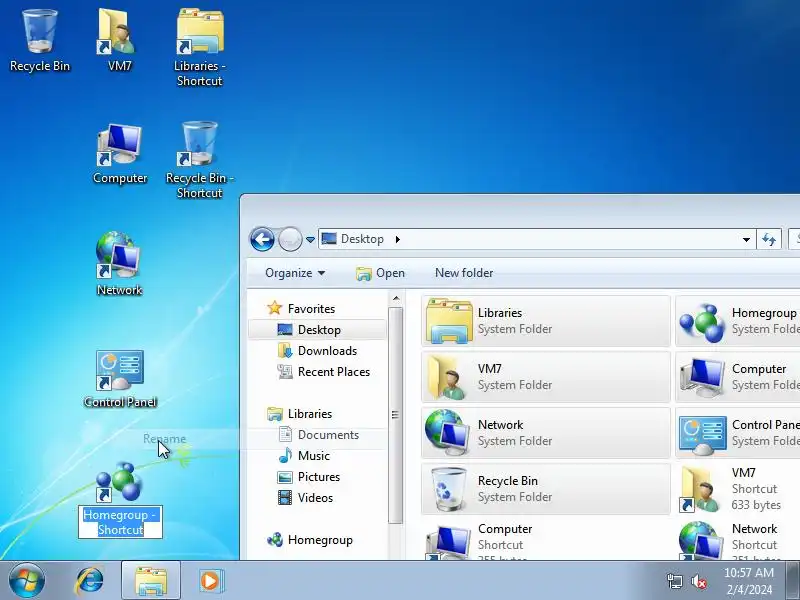Click the Open toolbar button
This screenshot has width=800, height=600.
[x=380, y=273]
